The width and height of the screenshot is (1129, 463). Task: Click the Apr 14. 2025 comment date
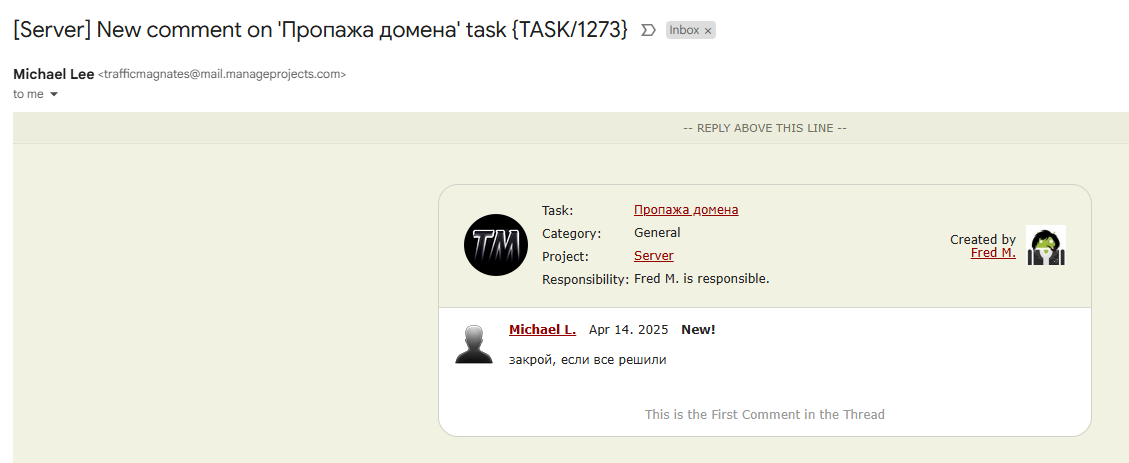coord(628,329)
